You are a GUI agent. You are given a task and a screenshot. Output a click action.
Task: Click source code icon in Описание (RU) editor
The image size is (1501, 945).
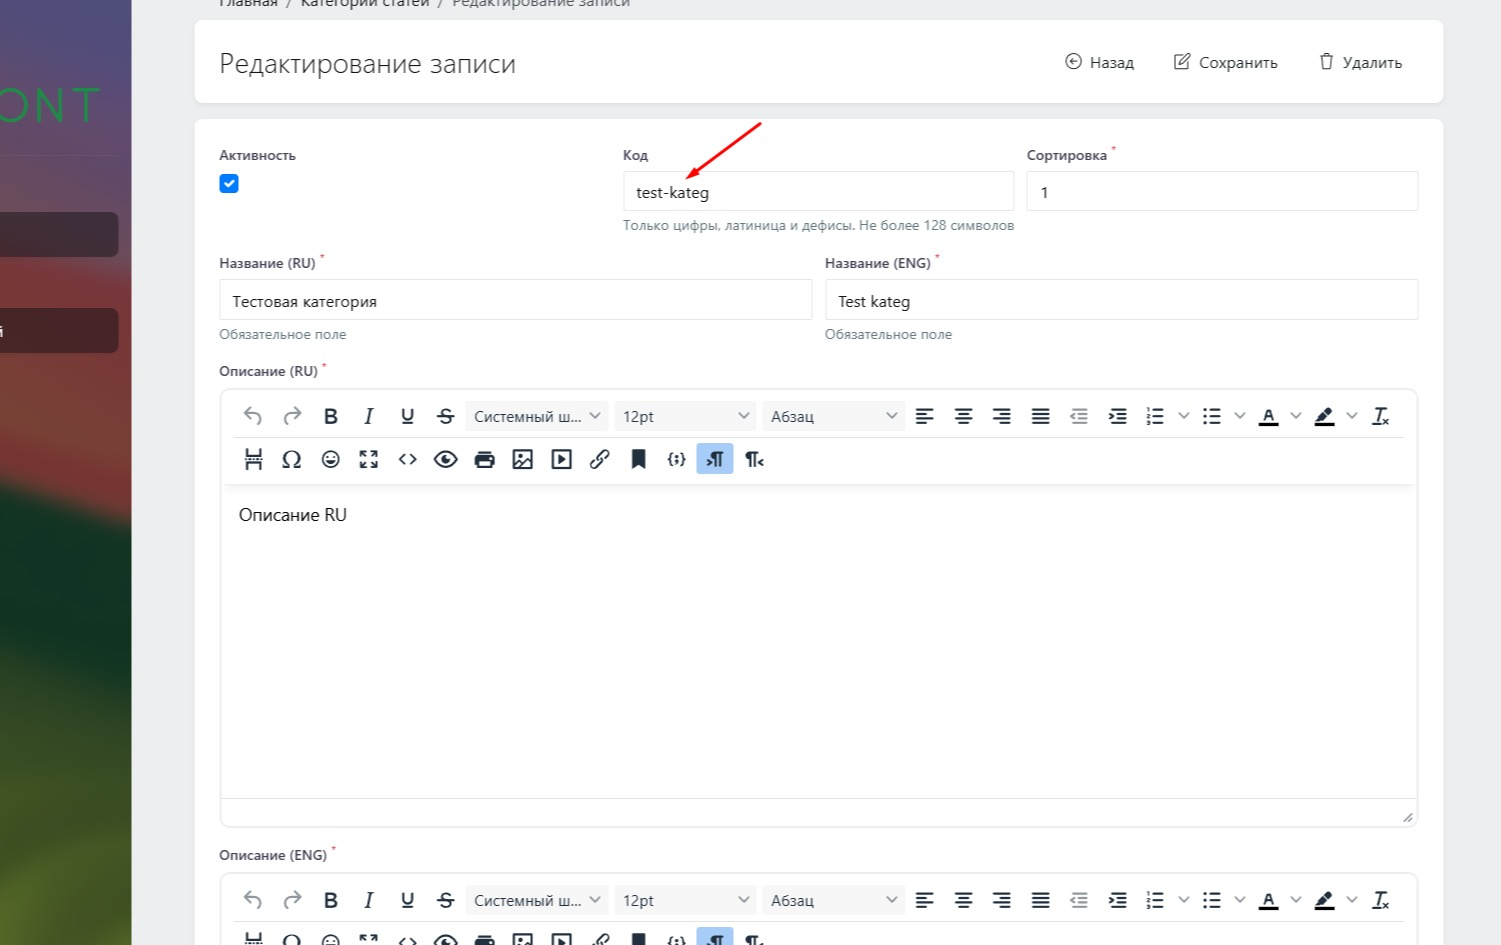[407, 460]
